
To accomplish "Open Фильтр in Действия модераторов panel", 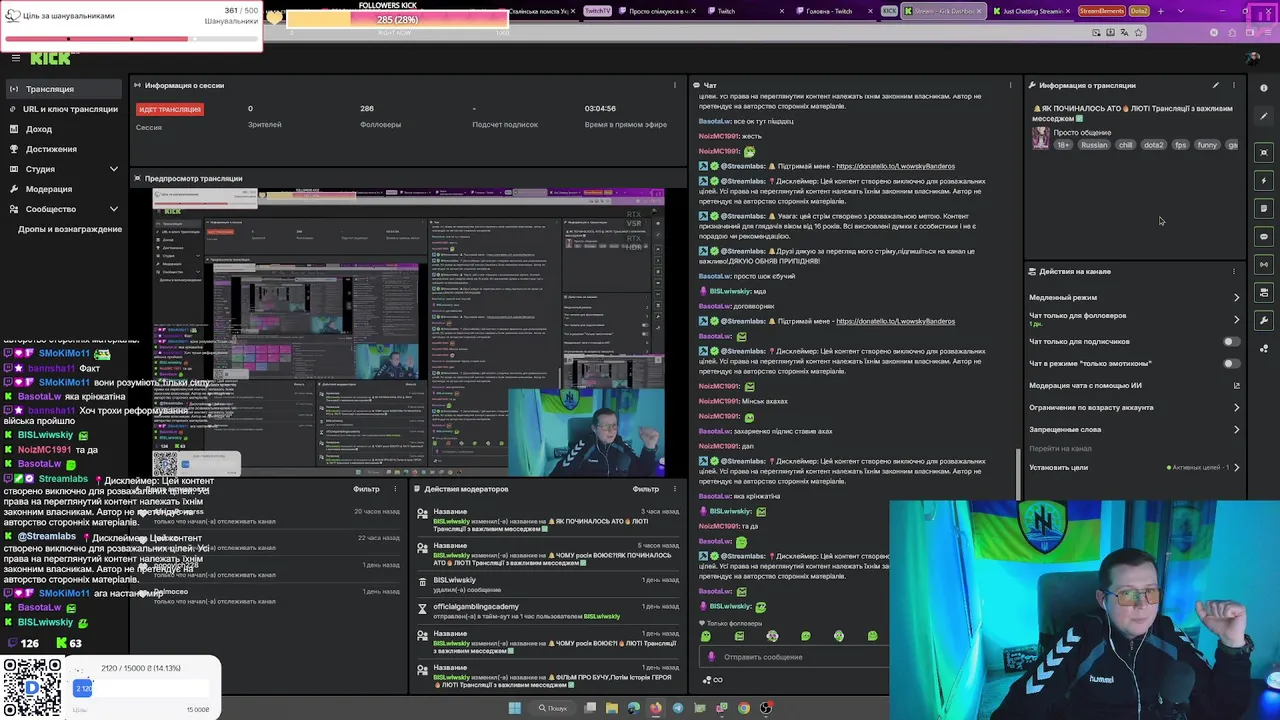I will [x=646, y=489].
